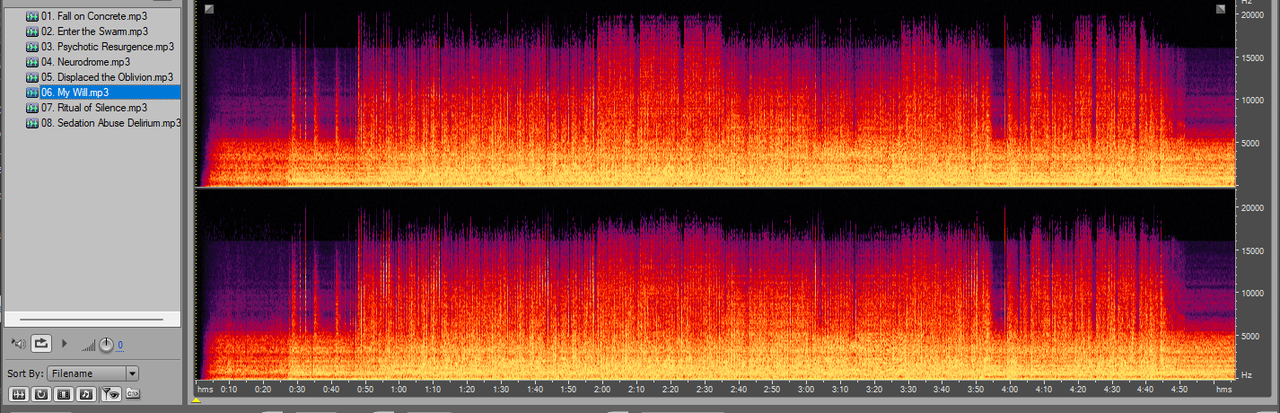This screenshot has width=1280, height=413.
Task: Click audio icon beside 05. Displaced the Oblivion
Action: tap(31, 77)
